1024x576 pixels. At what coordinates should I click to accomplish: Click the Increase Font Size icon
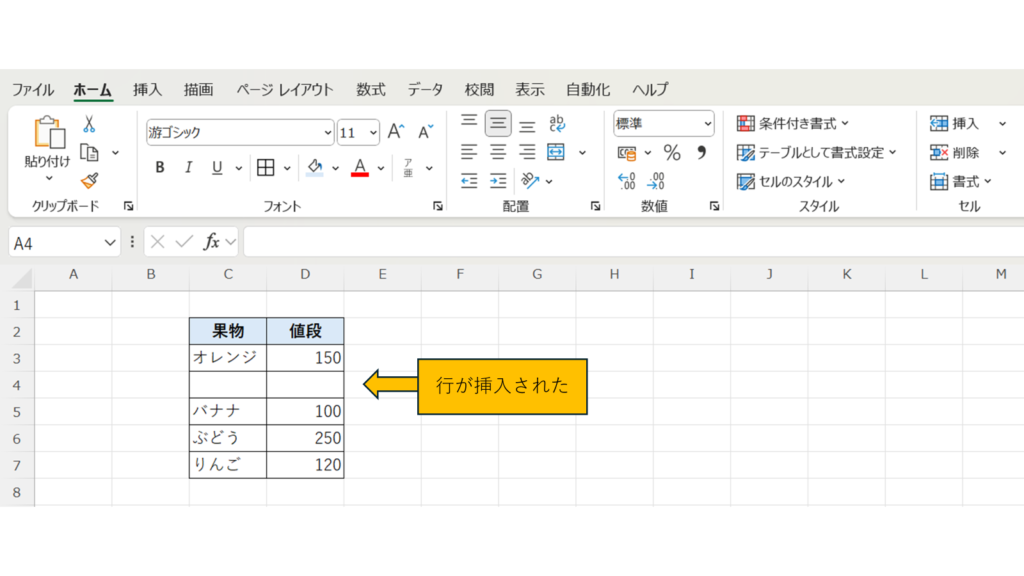click(396, 132)
